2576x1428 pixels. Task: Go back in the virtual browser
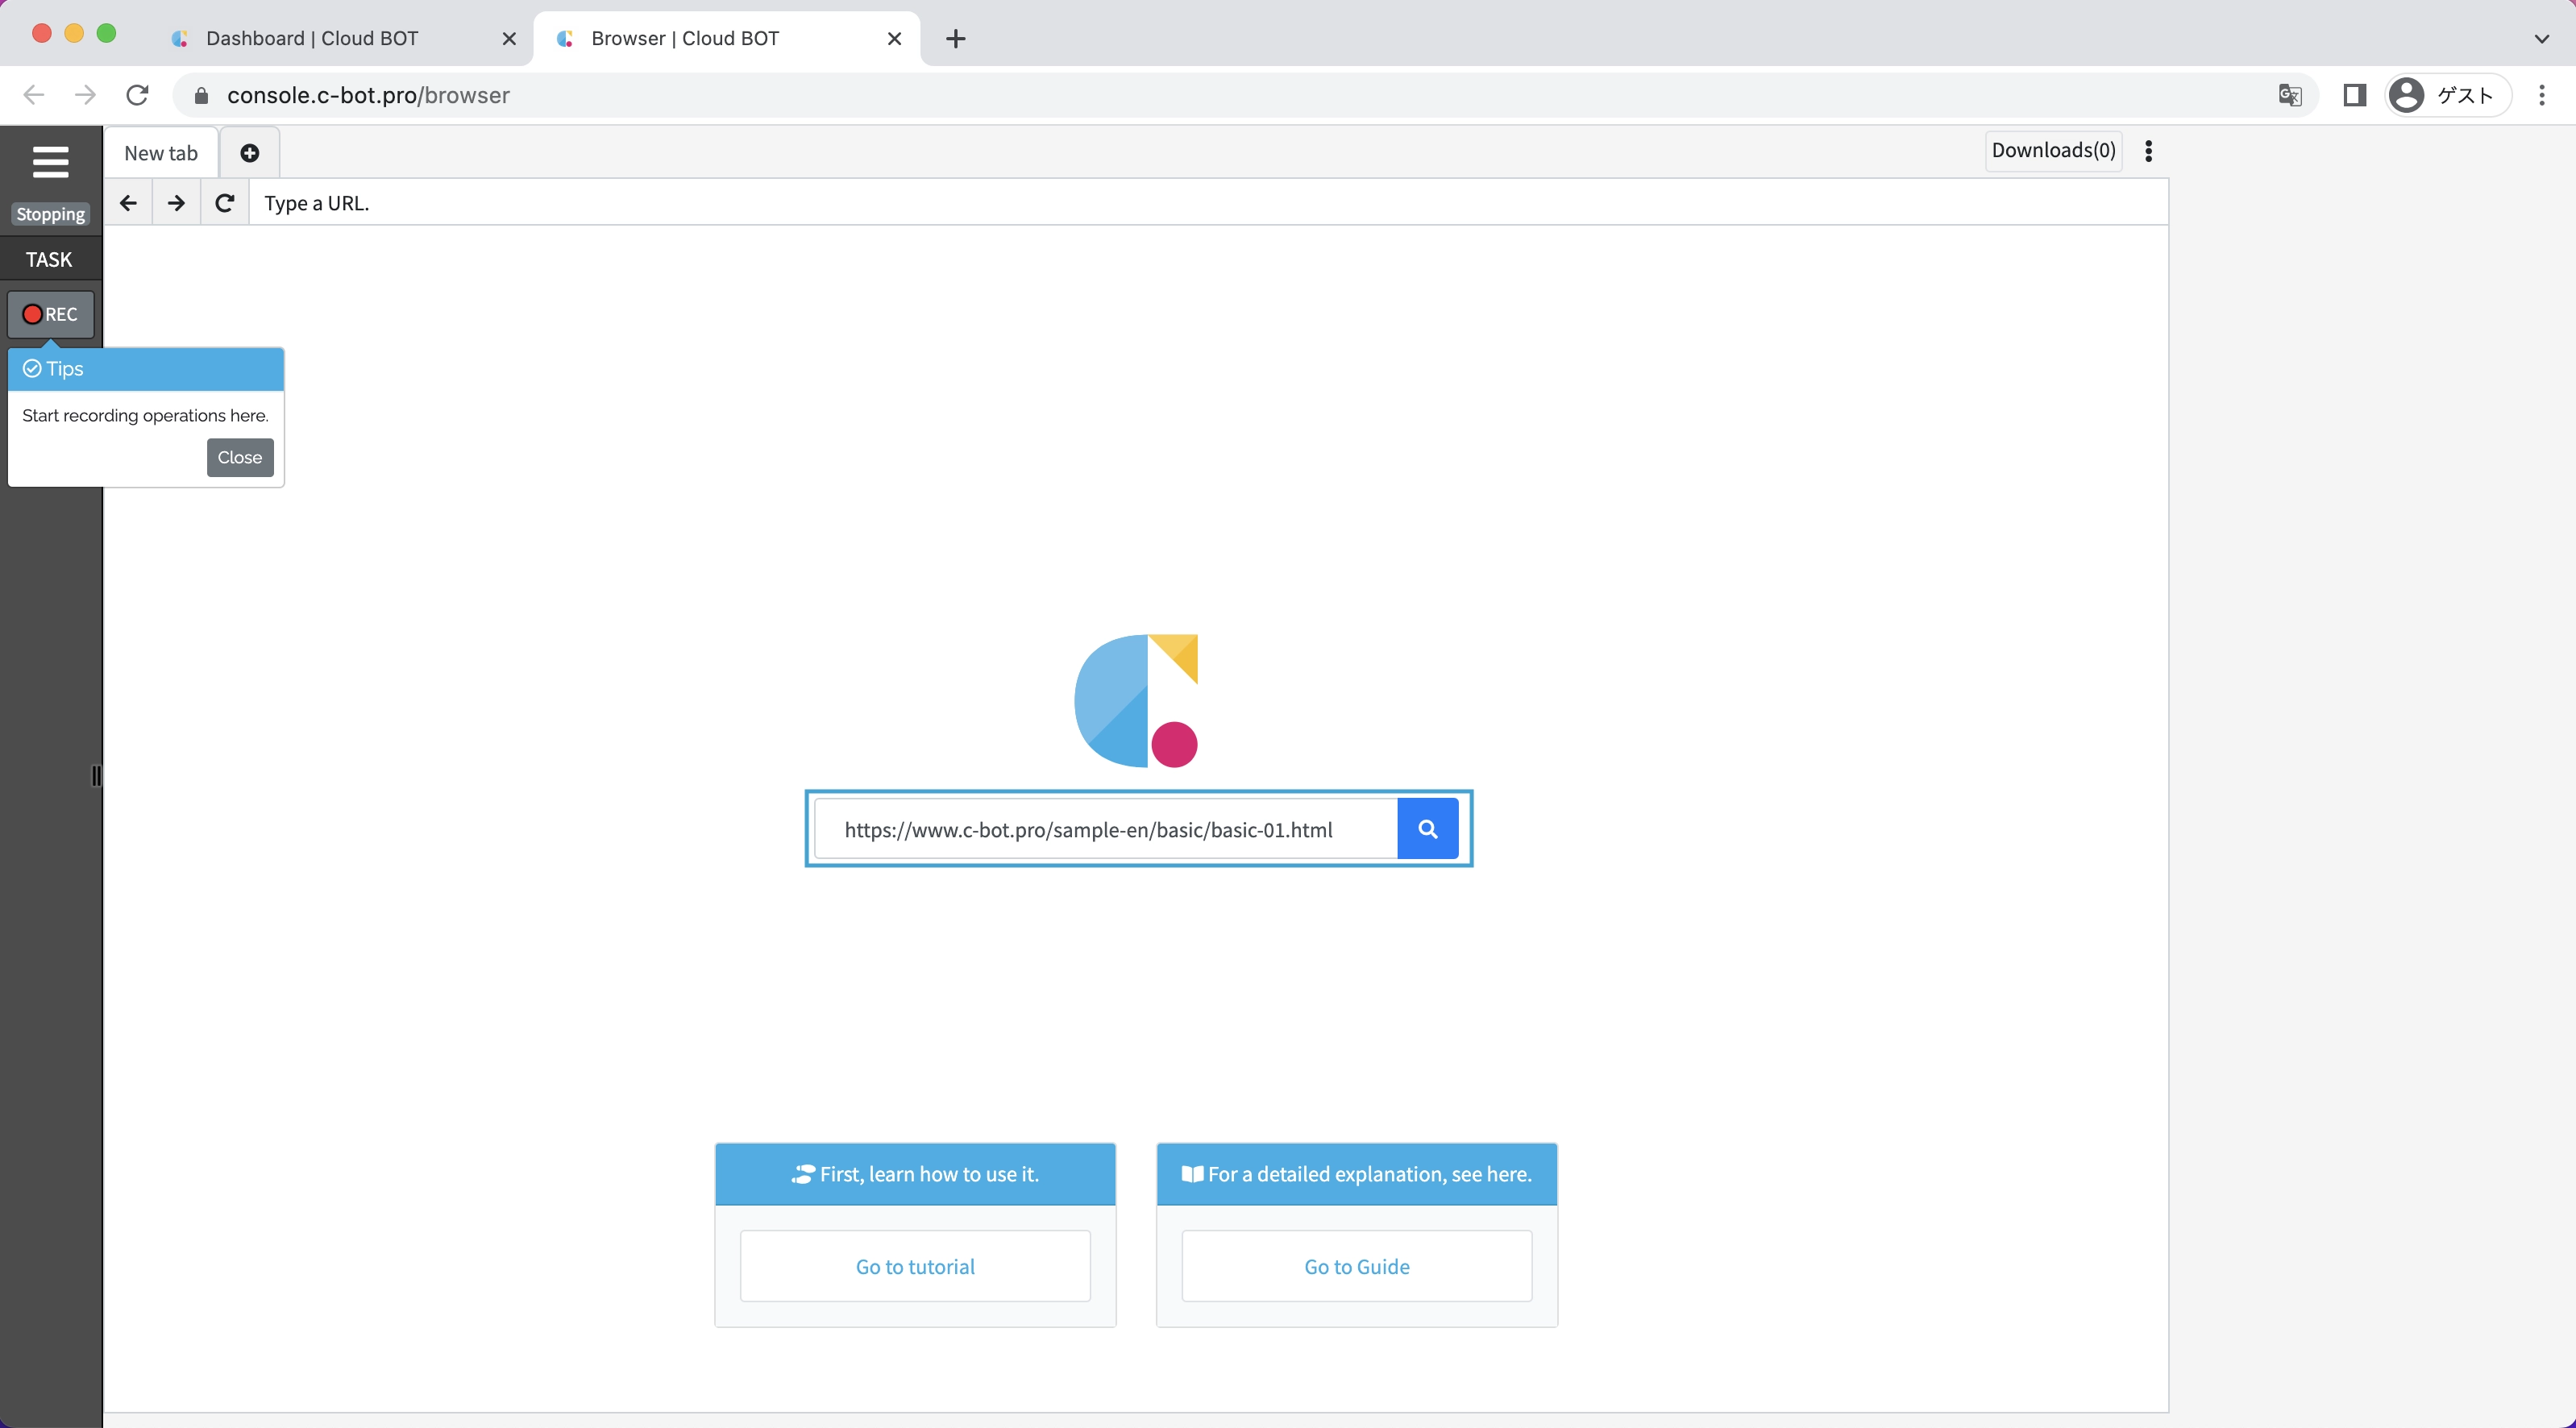(x=128, y=203)
